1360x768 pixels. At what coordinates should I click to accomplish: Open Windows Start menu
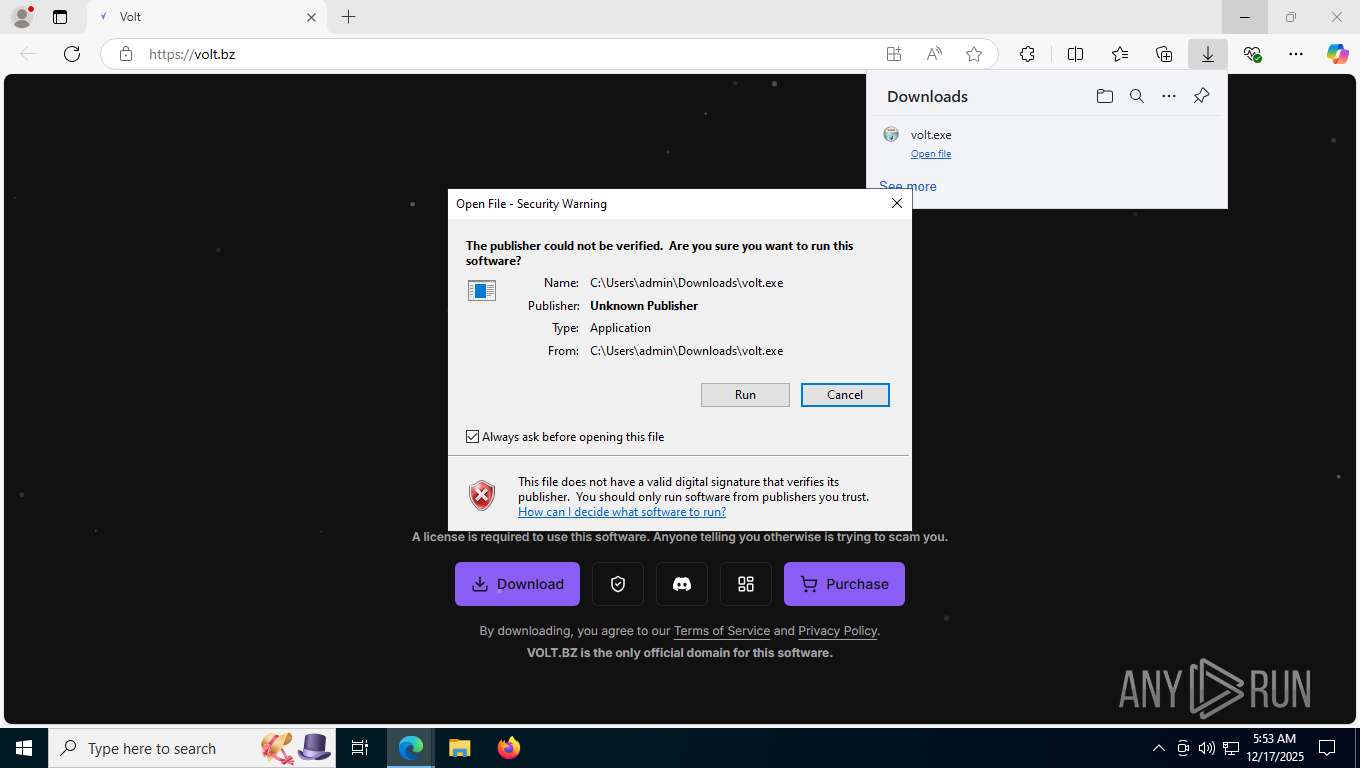coord(24,748)
